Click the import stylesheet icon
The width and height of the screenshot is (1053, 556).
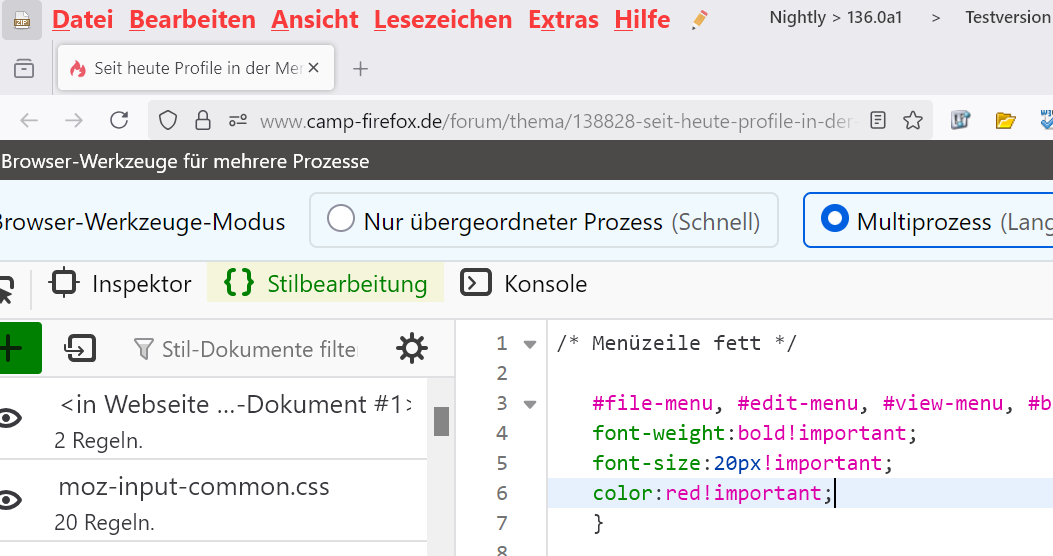(80, 349)
